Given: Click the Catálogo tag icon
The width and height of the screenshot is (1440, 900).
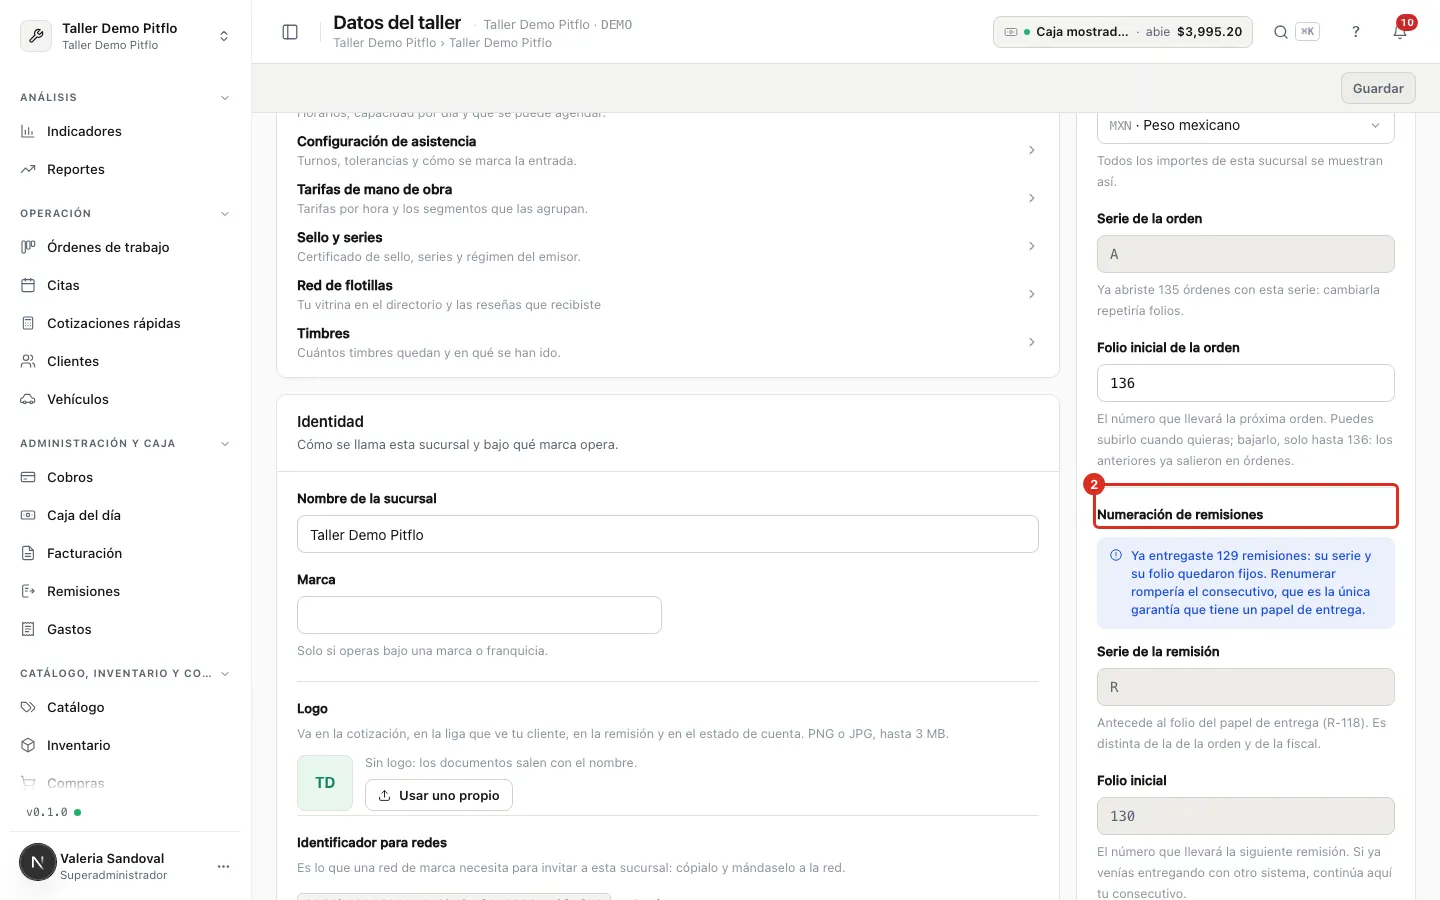Looking at the screenshot, I should click(28, 707).
